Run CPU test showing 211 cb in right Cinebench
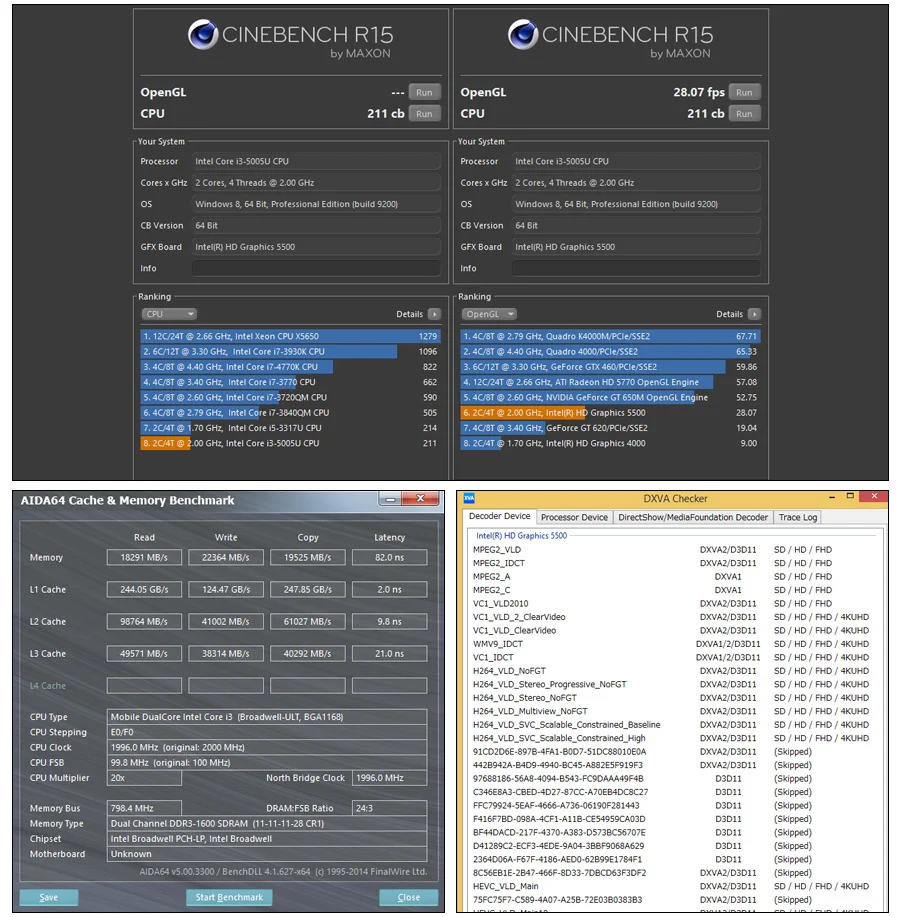Image resolution: width=900 pixels, height=917 pixels. pyautogui.click(x=744, y=114)
